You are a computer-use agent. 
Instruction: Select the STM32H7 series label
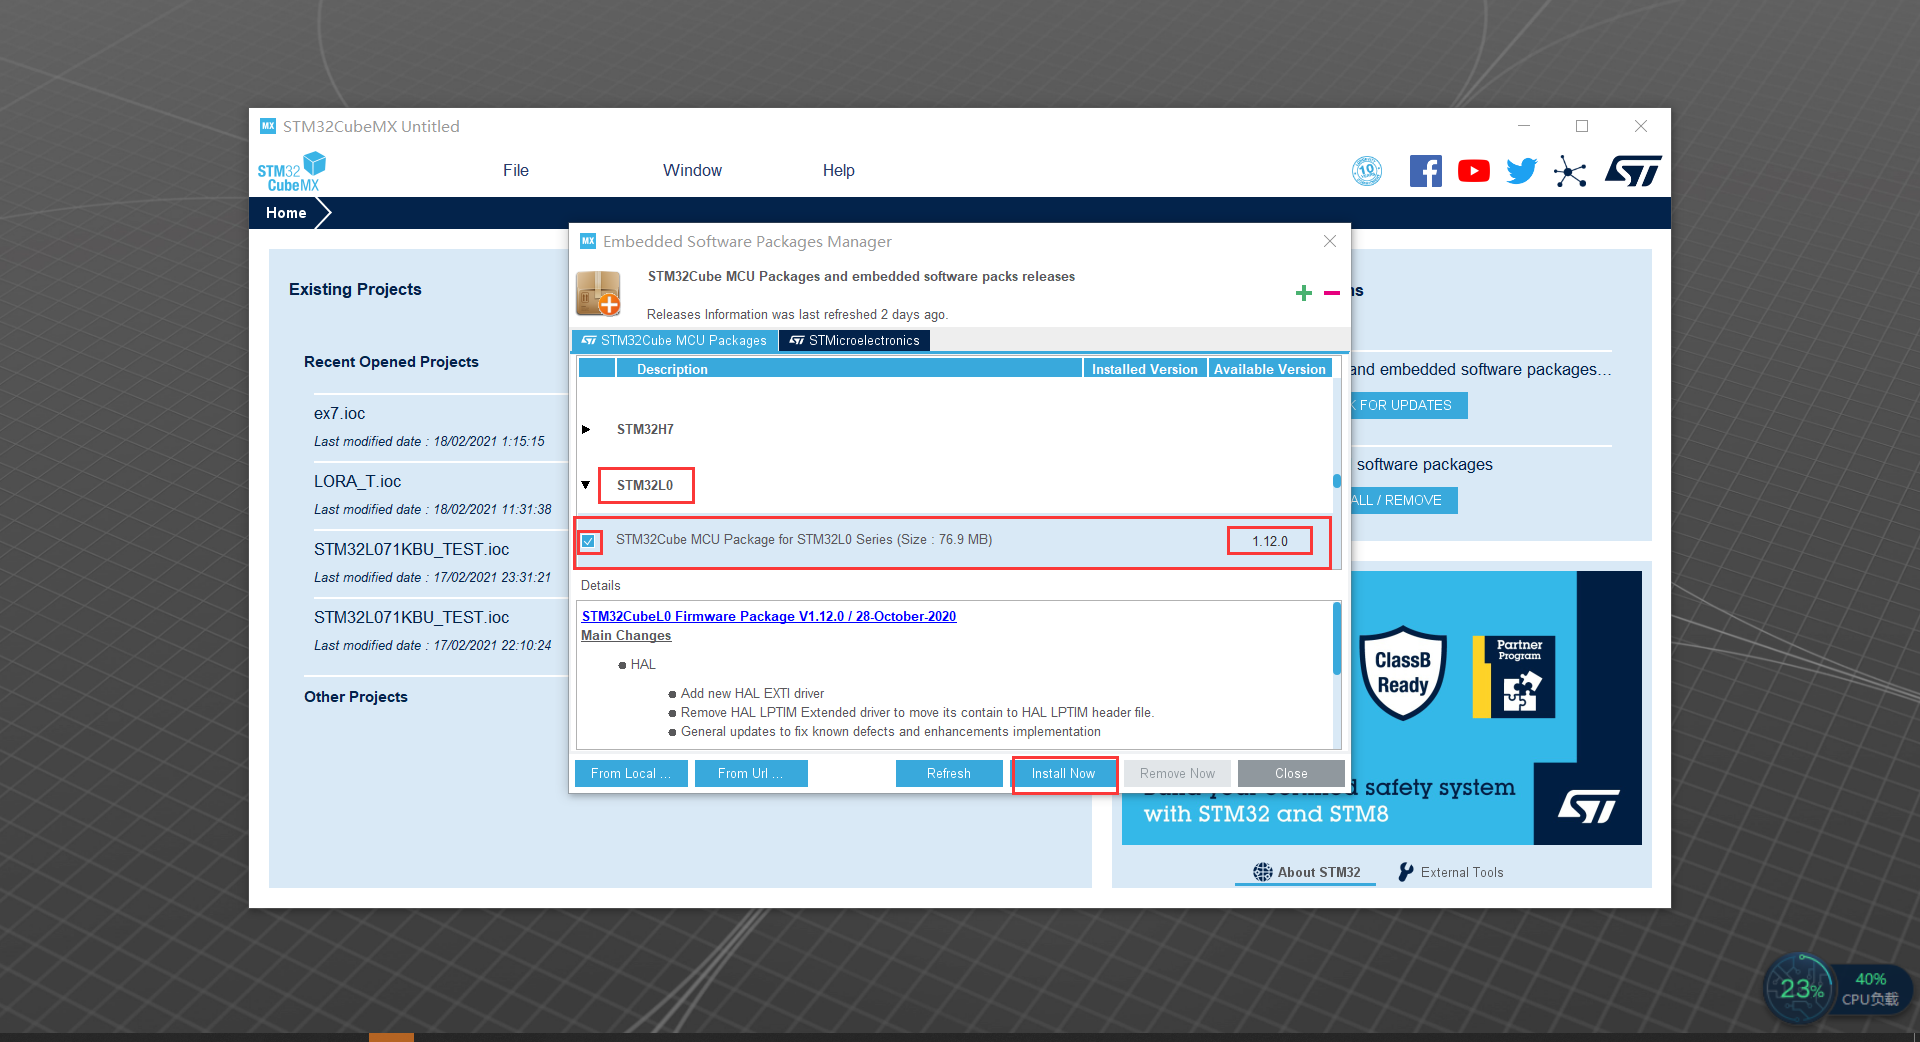tap(645, 430)
